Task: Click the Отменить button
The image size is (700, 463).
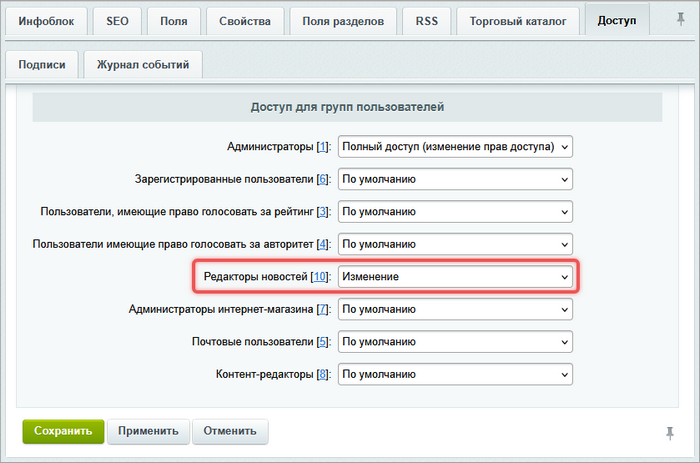Action: (x=230, y=431)
